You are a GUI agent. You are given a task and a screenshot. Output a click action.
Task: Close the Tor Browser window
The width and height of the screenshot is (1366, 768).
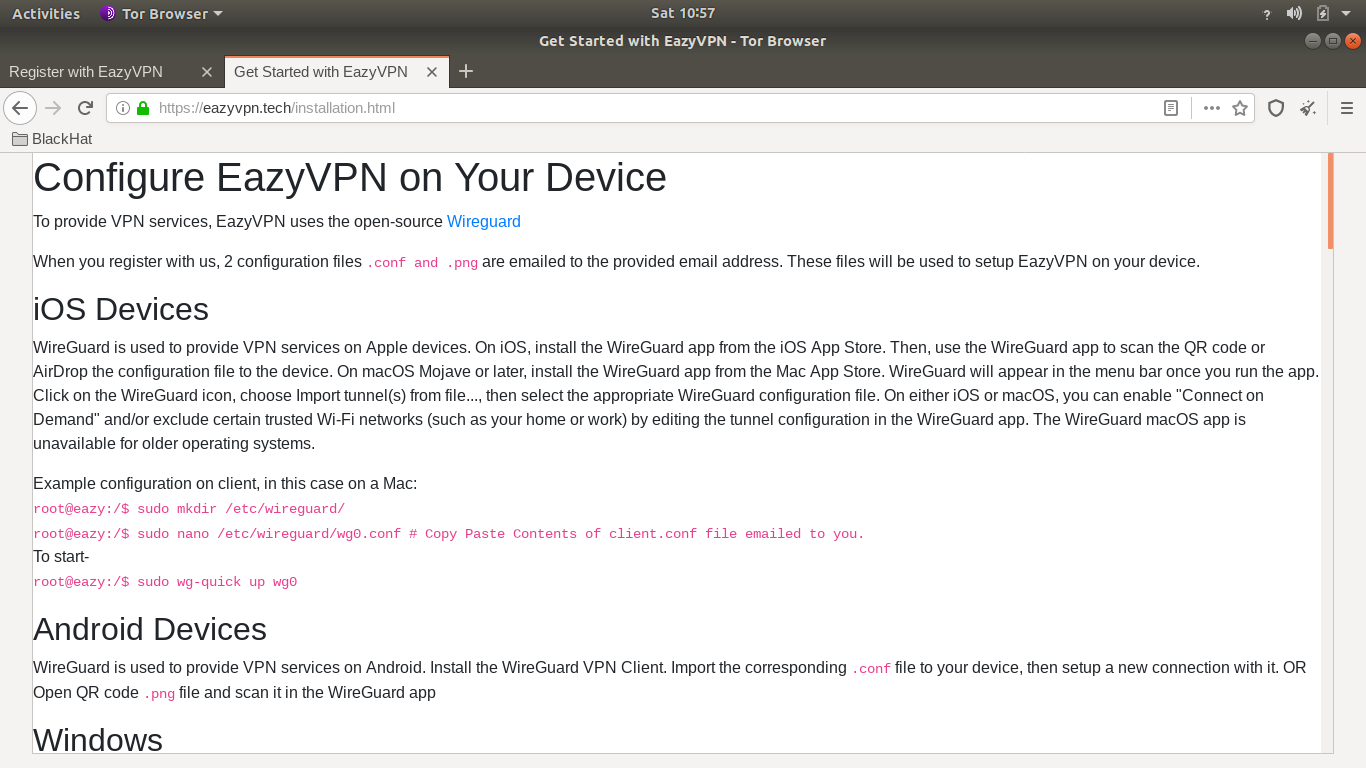(x=1353, y=41)
